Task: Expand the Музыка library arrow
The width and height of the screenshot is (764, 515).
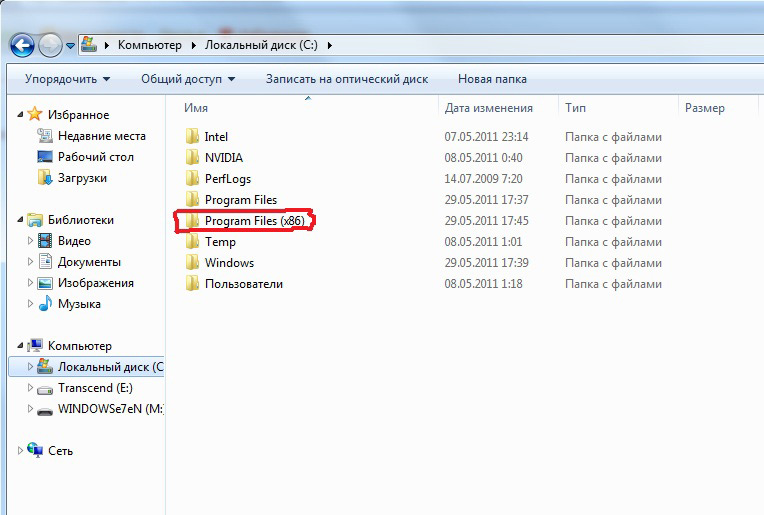Action: pos(30,304)
